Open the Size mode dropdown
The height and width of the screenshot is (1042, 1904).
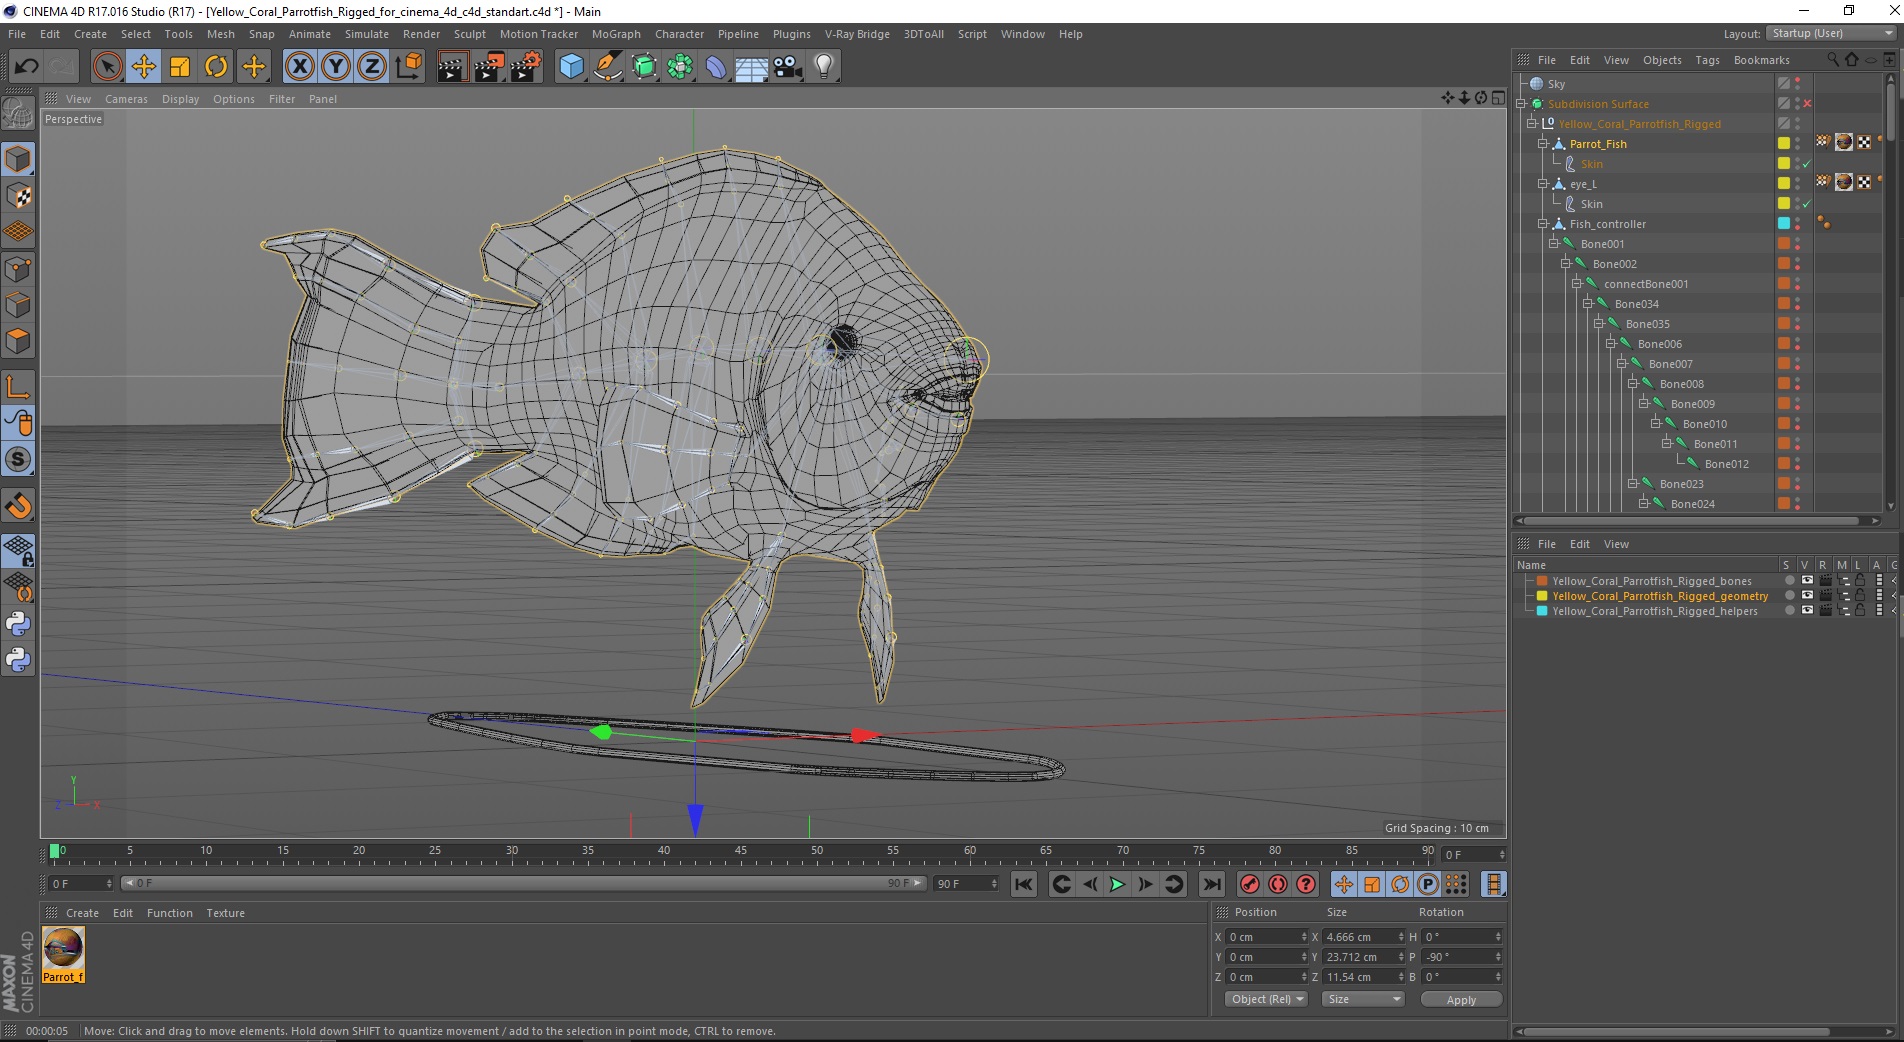1363,999
